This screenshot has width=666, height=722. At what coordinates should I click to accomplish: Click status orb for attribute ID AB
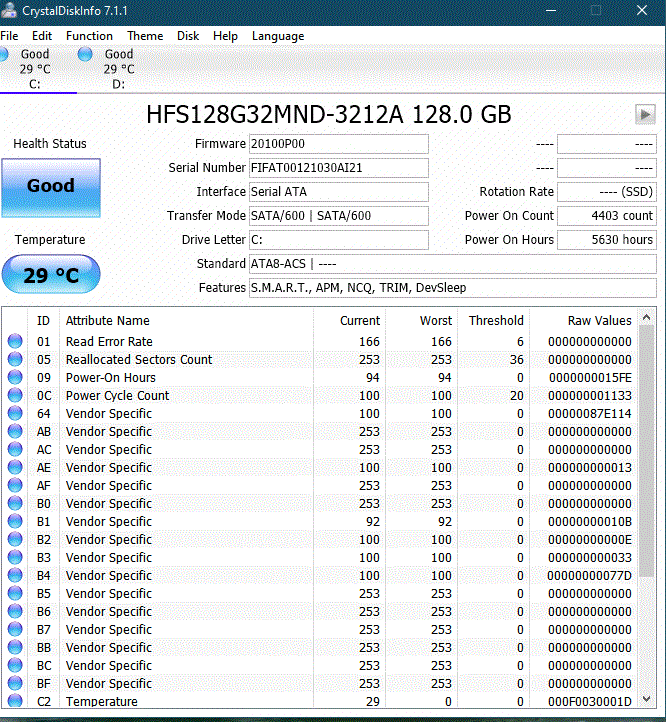(15, 431)
